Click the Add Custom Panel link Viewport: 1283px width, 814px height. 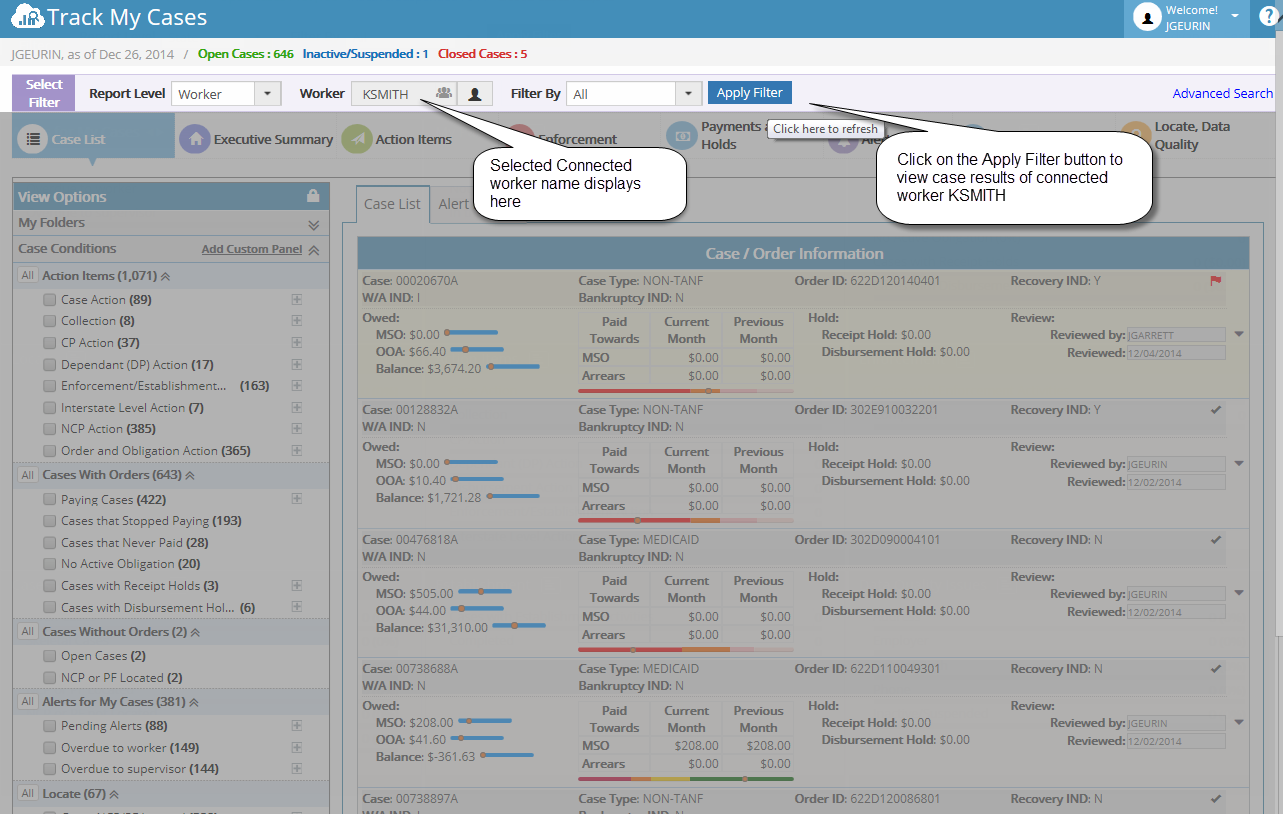pyautogui.click(x=252, y=249)
